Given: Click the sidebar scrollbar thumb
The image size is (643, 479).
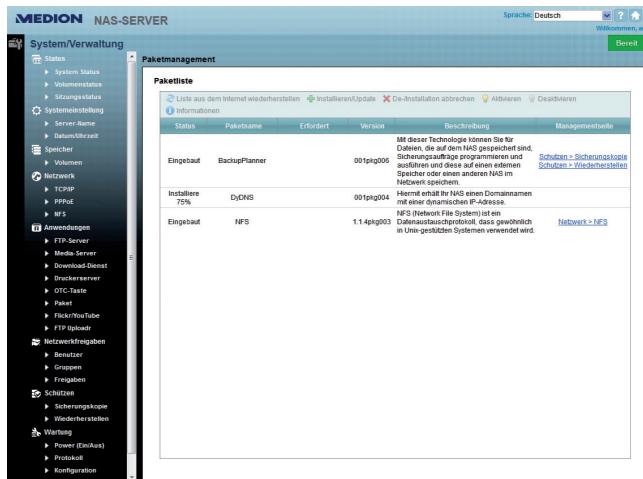Looking at the screenshot, I should (132, 258).
